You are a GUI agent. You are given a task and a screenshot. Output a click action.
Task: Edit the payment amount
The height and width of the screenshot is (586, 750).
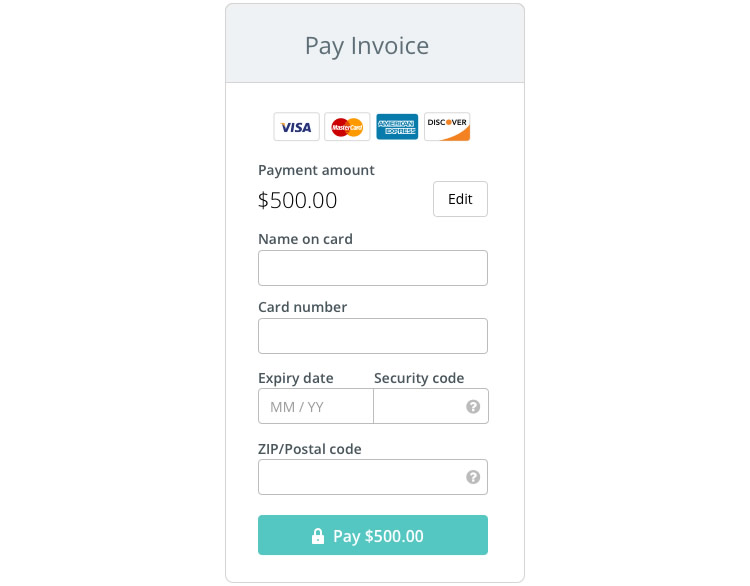point(460,199)
